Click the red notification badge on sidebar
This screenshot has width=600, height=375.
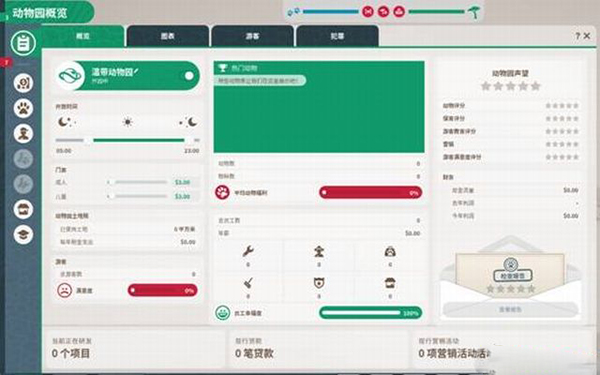click(7, 62)
